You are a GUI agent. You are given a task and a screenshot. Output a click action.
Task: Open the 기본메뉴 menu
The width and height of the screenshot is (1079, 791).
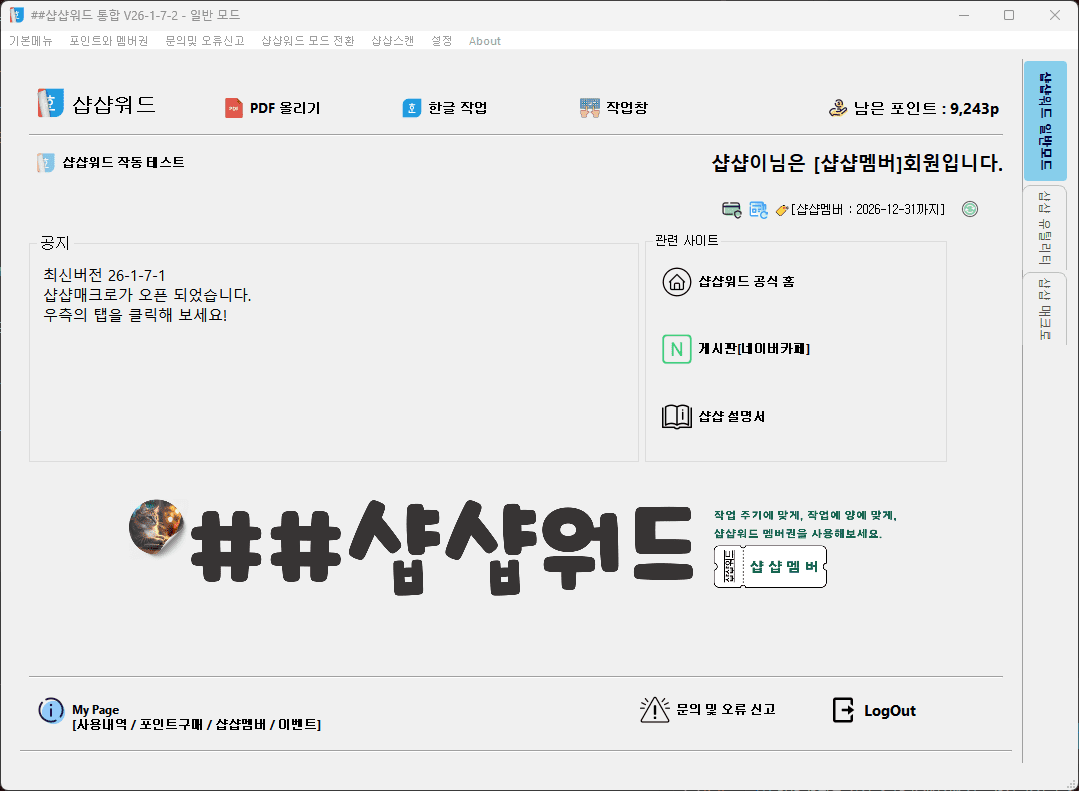(x=30, y=41)
